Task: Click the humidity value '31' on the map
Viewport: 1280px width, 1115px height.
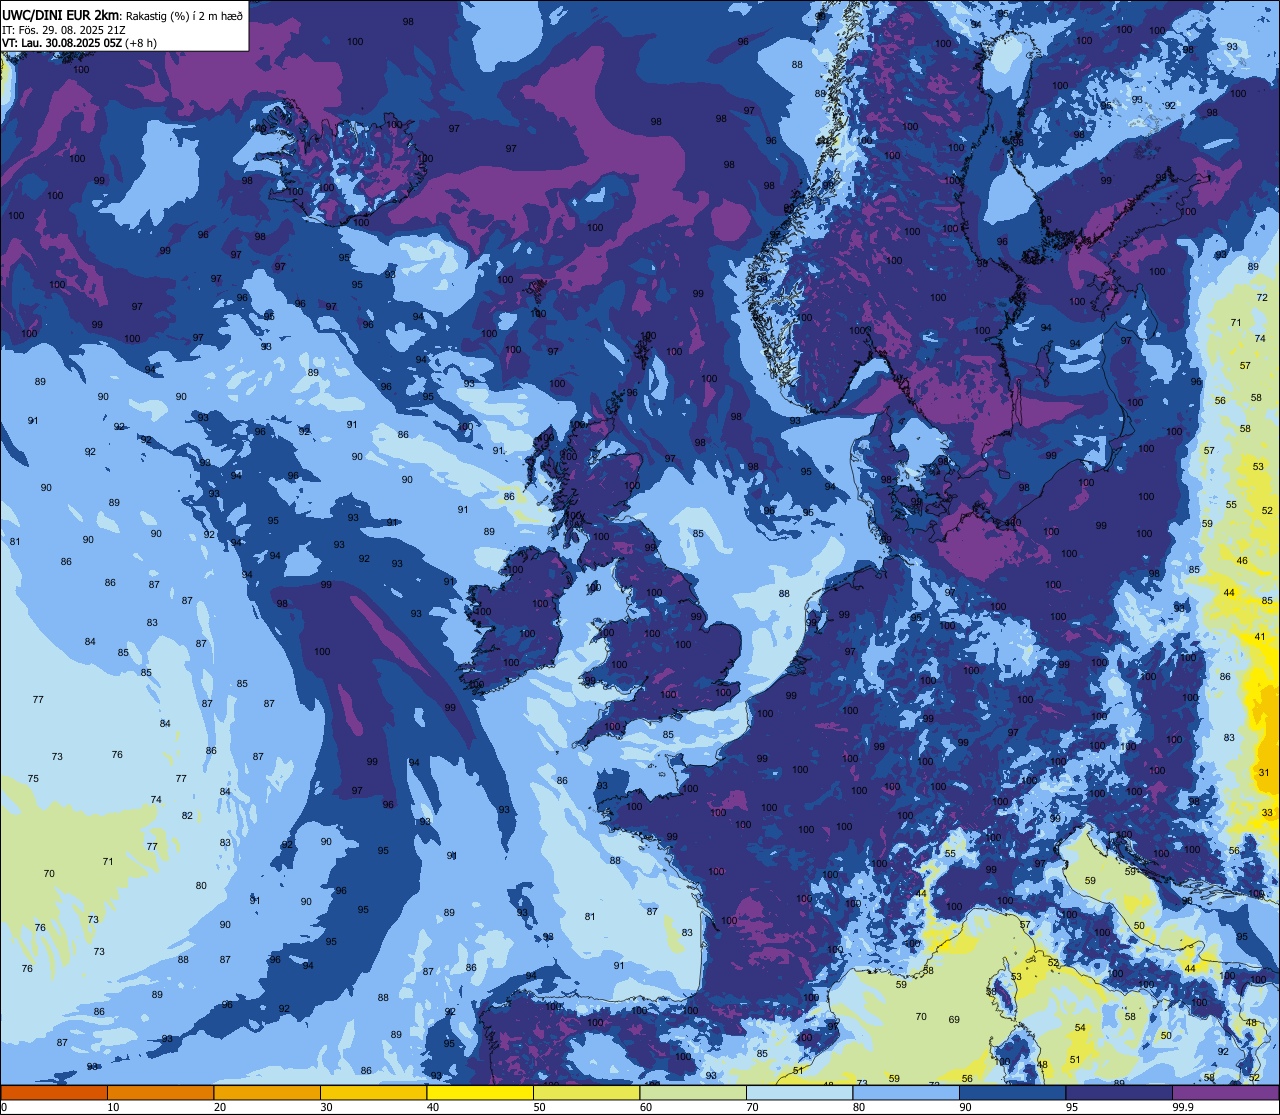Action: pyautogui.click(x=1264, y=773)
